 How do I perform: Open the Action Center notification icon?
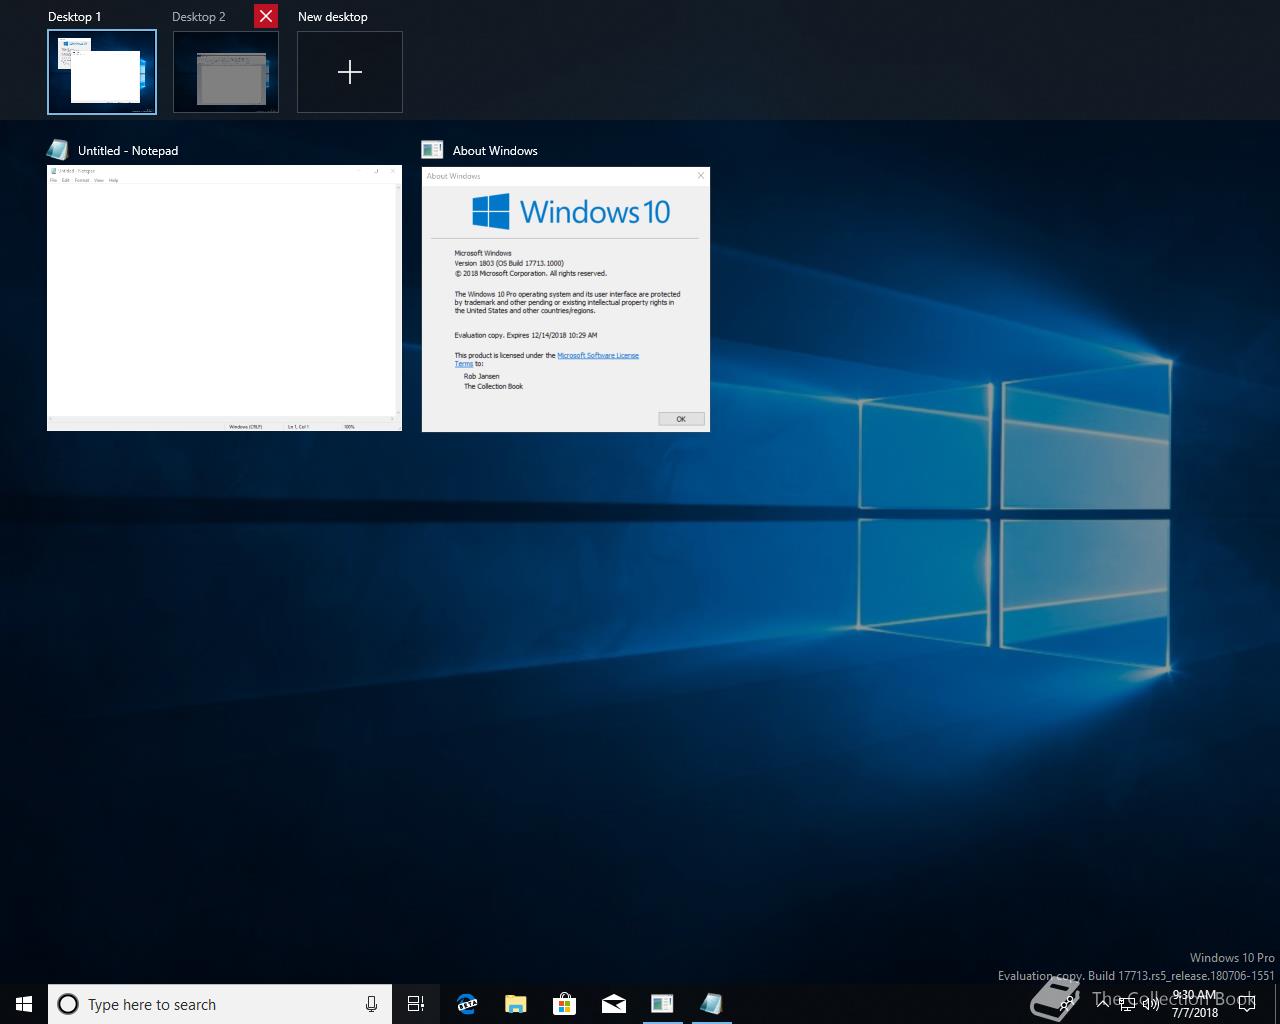(1246, 1004)
